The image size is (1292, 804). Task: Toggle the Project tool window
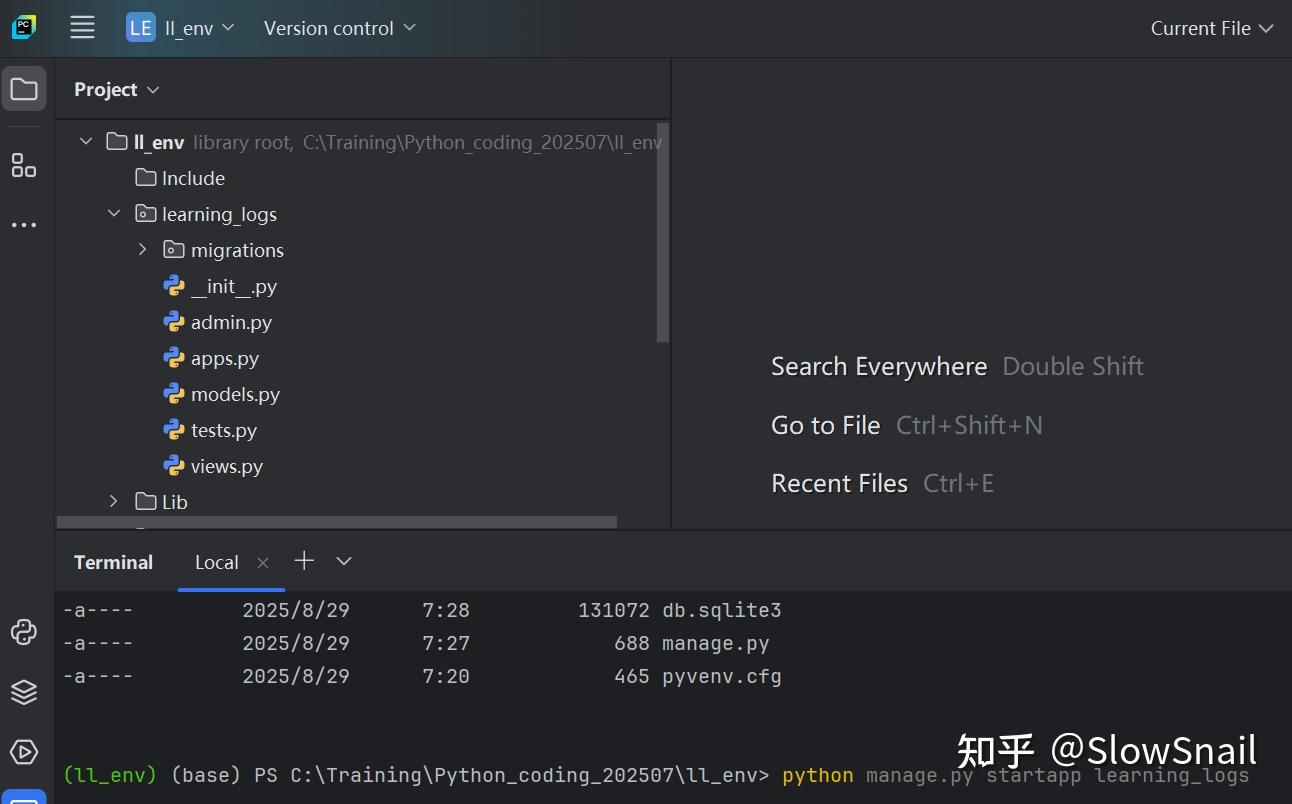24,88
